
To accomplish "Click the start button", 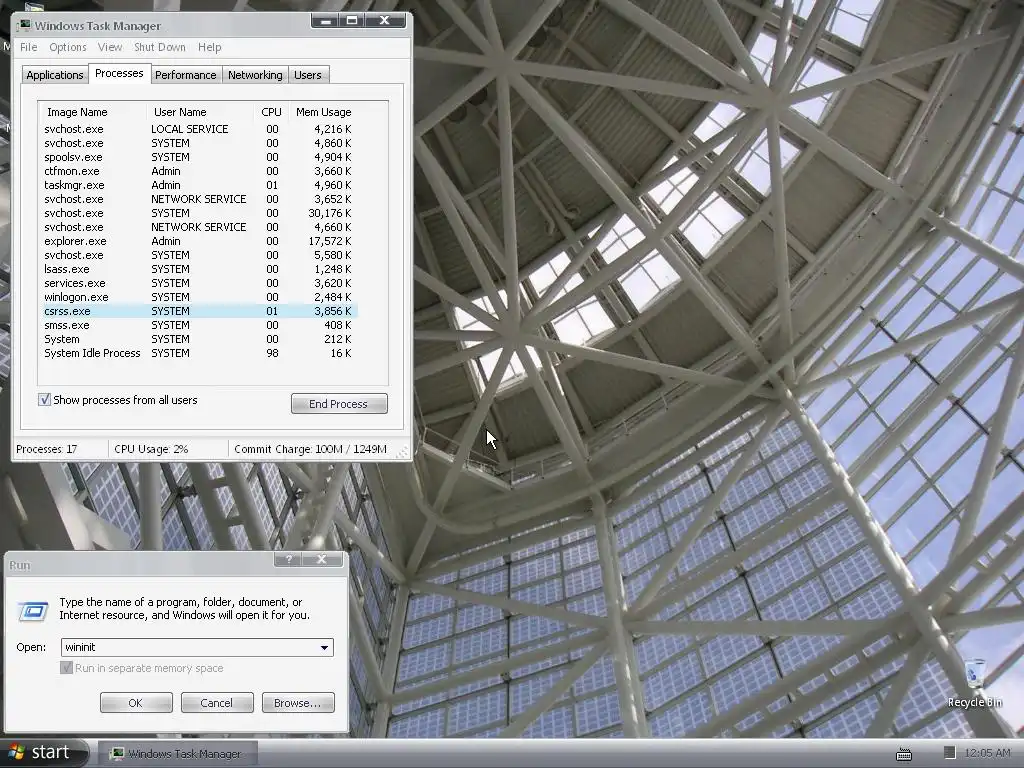I will (x=44, y=752).
